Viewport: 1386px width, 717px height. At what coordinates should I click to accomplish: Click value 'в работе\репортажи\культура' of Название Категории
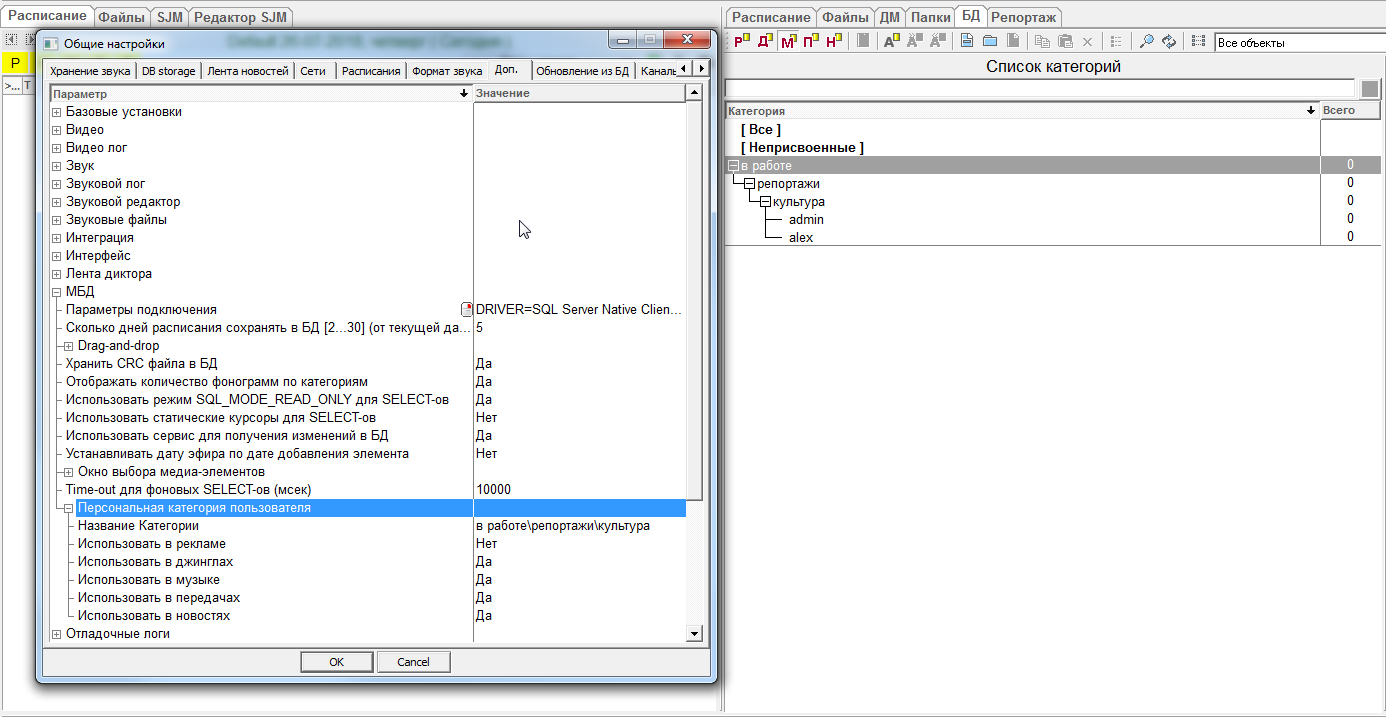coord(563,526)
